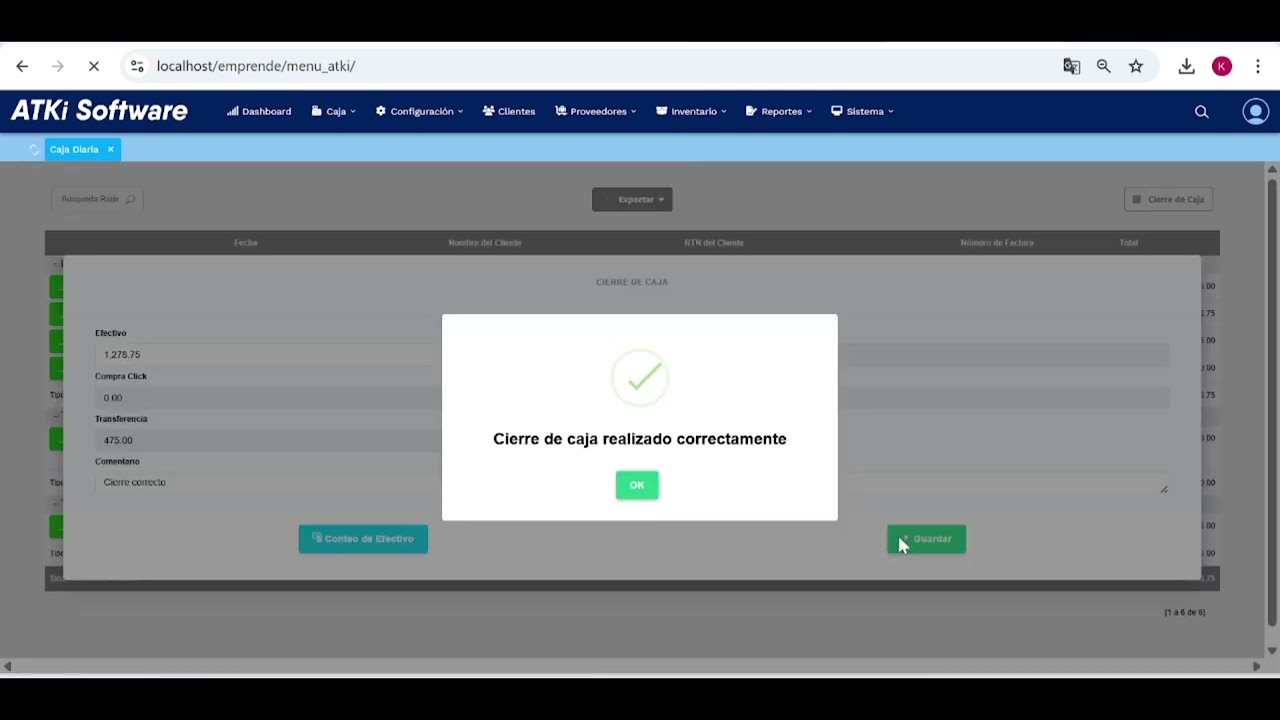Close the Caja Diaria tab

pos(111,149)
